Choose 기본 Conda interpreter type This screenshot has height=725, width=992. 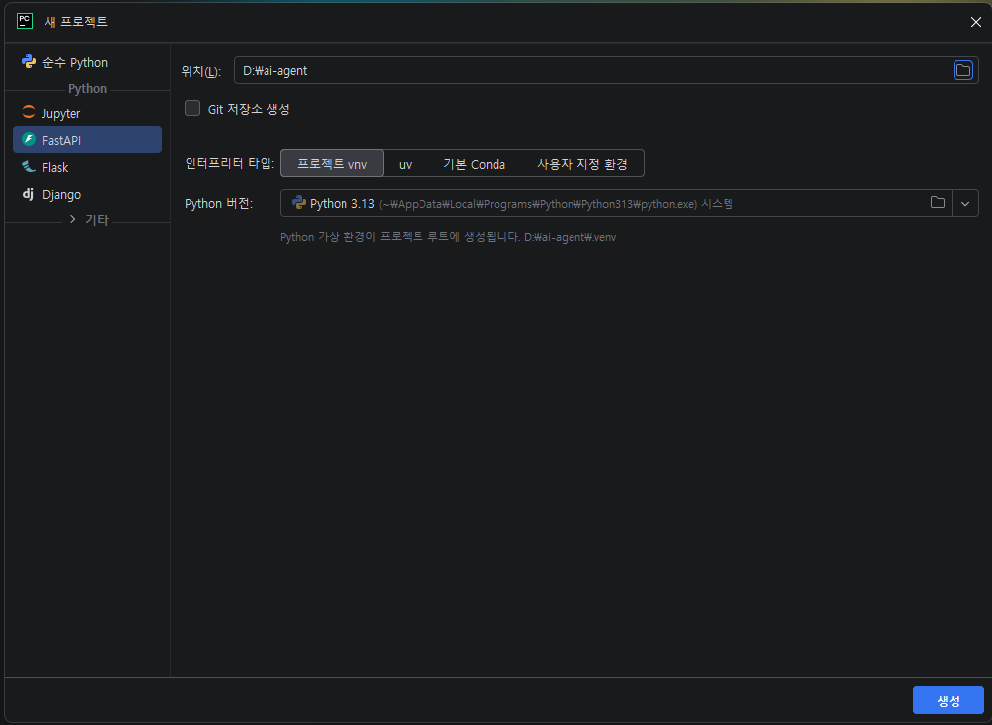(x=474, y=163)
